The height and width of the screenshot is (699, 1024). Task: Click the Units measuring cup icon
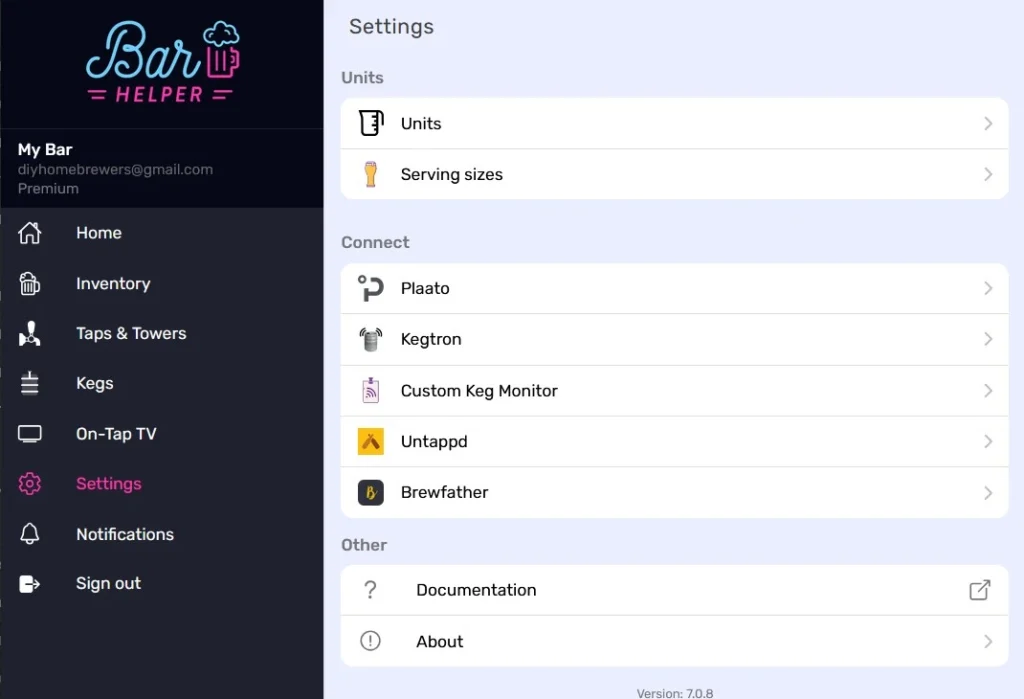[x=370, y=124]
